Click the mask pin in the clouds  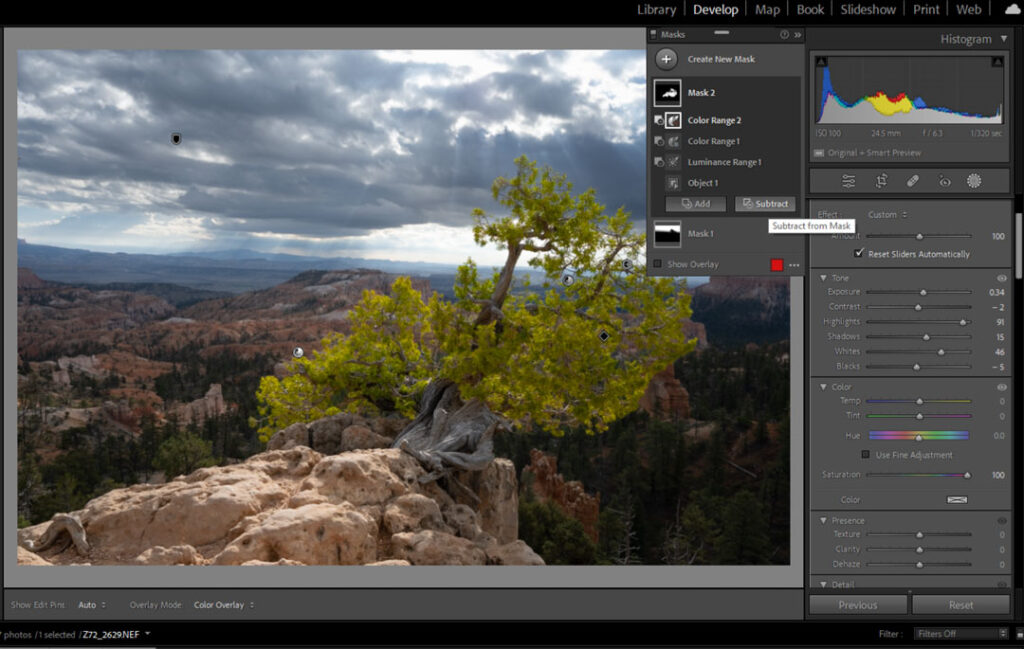(x=176, y=138)
